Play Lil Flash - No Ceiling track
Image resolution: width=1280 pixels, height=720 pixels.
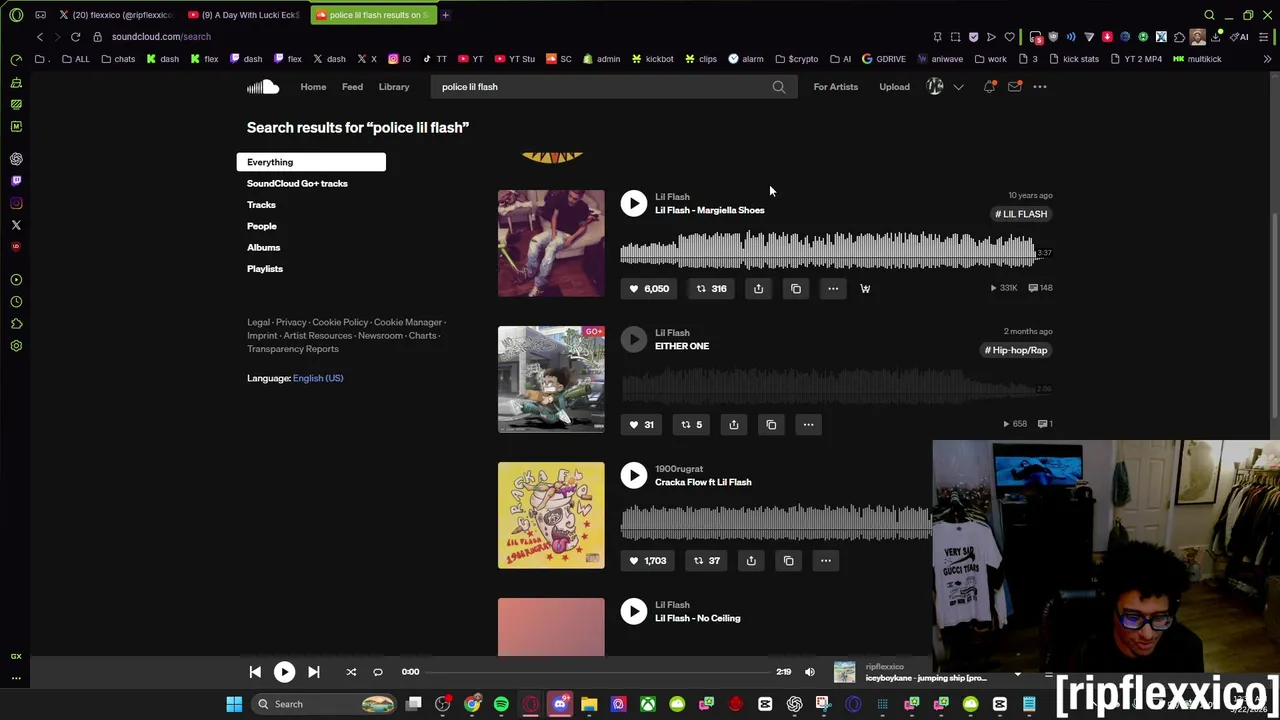click(633, 611)
